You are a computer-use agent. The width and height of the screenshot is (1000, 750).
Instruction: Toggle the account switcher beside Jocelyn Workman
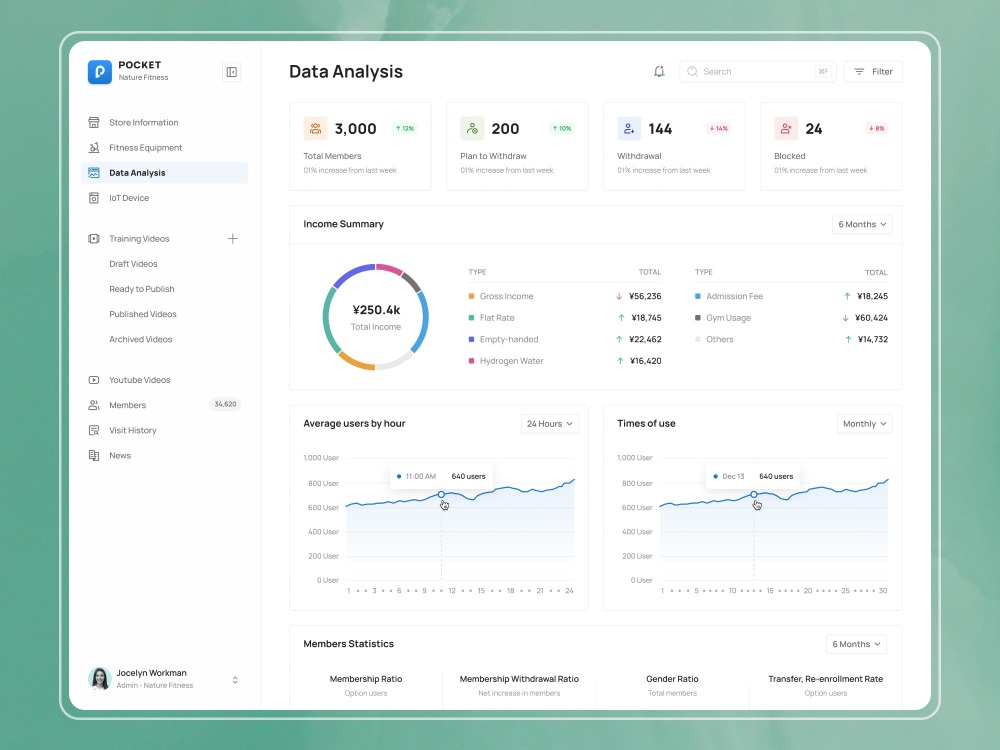click(x=235, y=679)
